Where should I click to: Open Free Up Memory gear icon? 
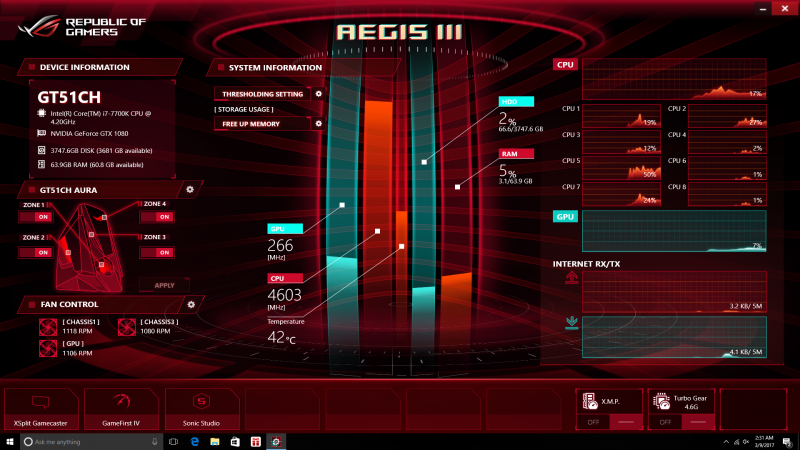click(x=318, y=123)
